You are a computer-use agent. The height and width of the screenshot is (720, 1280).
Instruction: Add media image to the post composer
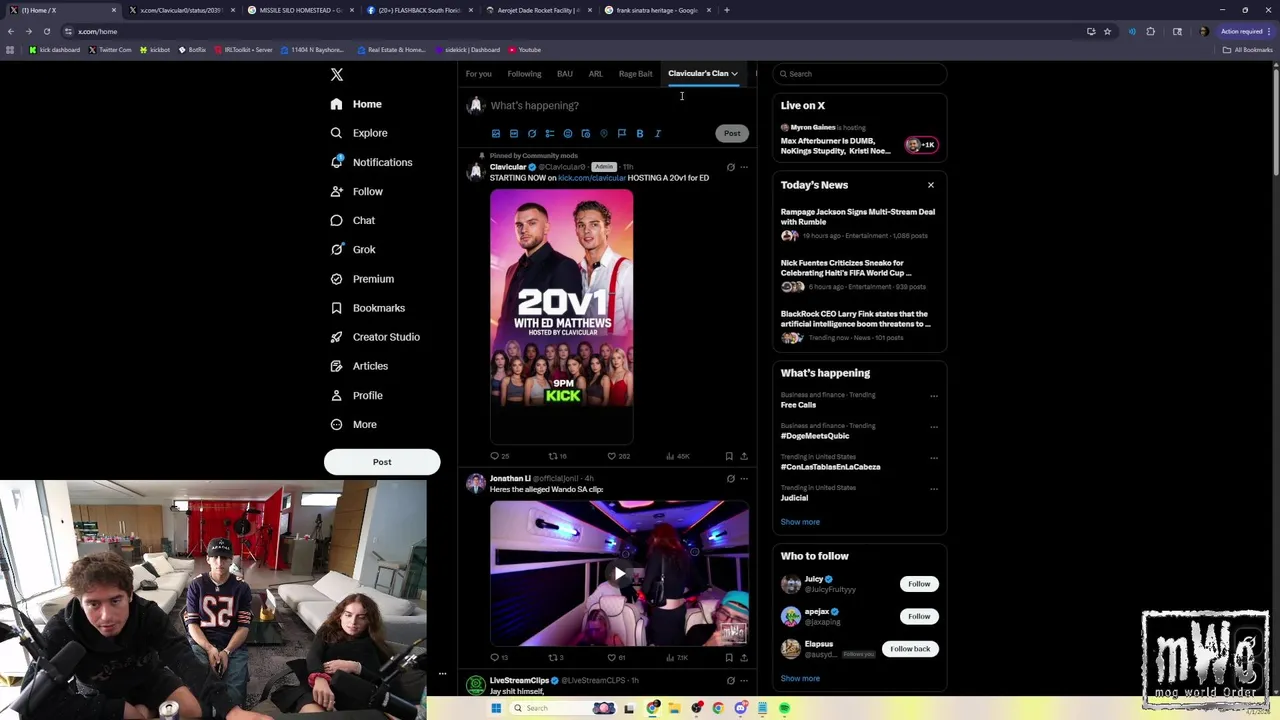(496, 133)
